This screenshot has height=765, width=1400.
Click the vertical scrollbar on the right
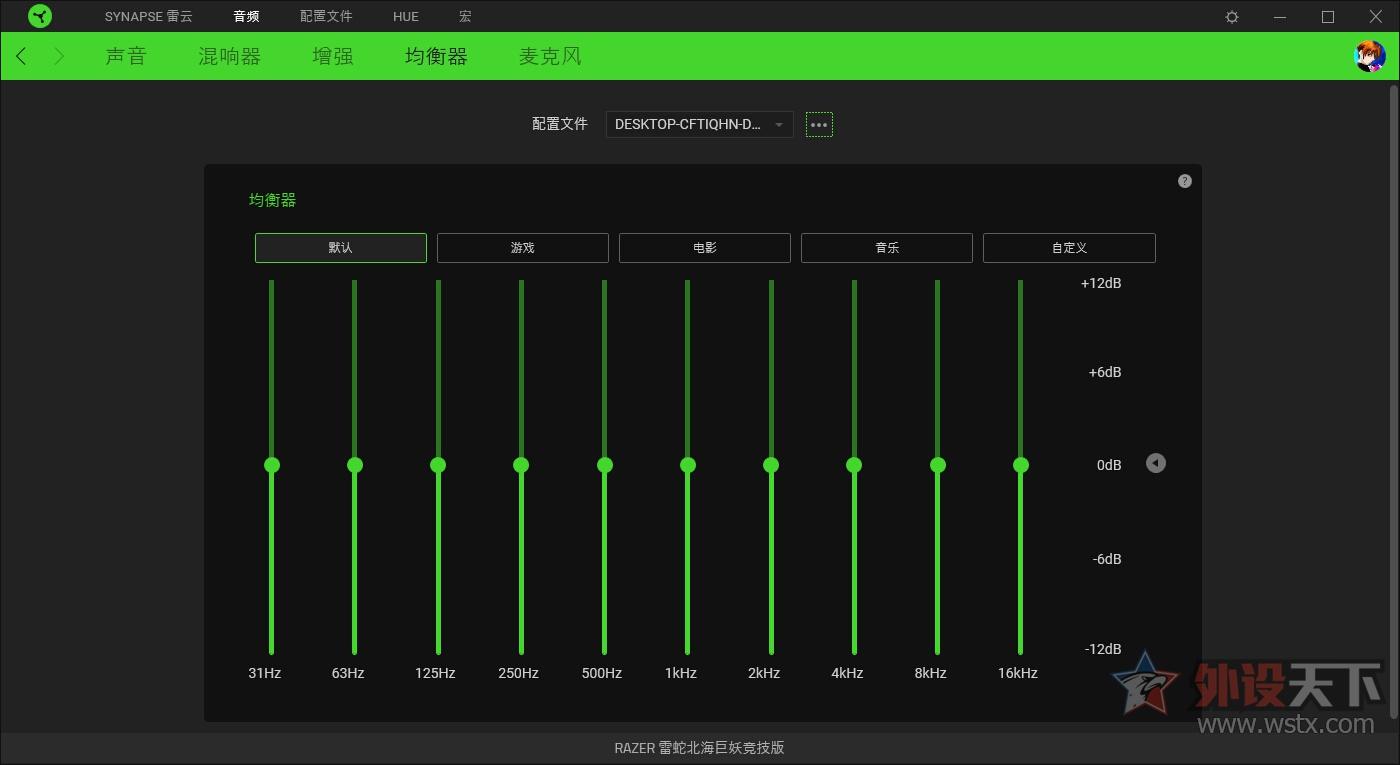(1394, 400)
